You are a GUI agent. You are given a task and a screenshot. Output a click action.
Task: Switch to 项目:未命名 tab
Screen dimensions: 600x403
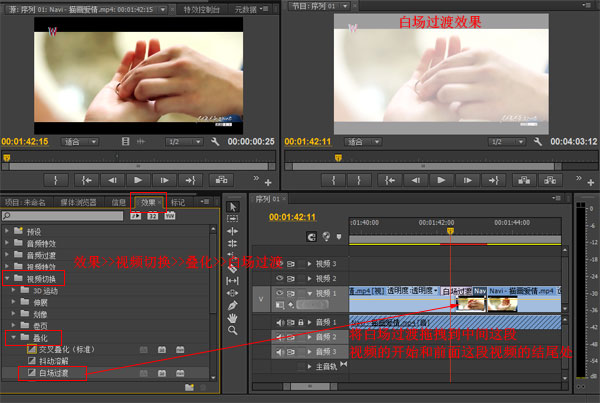(25, 202)
